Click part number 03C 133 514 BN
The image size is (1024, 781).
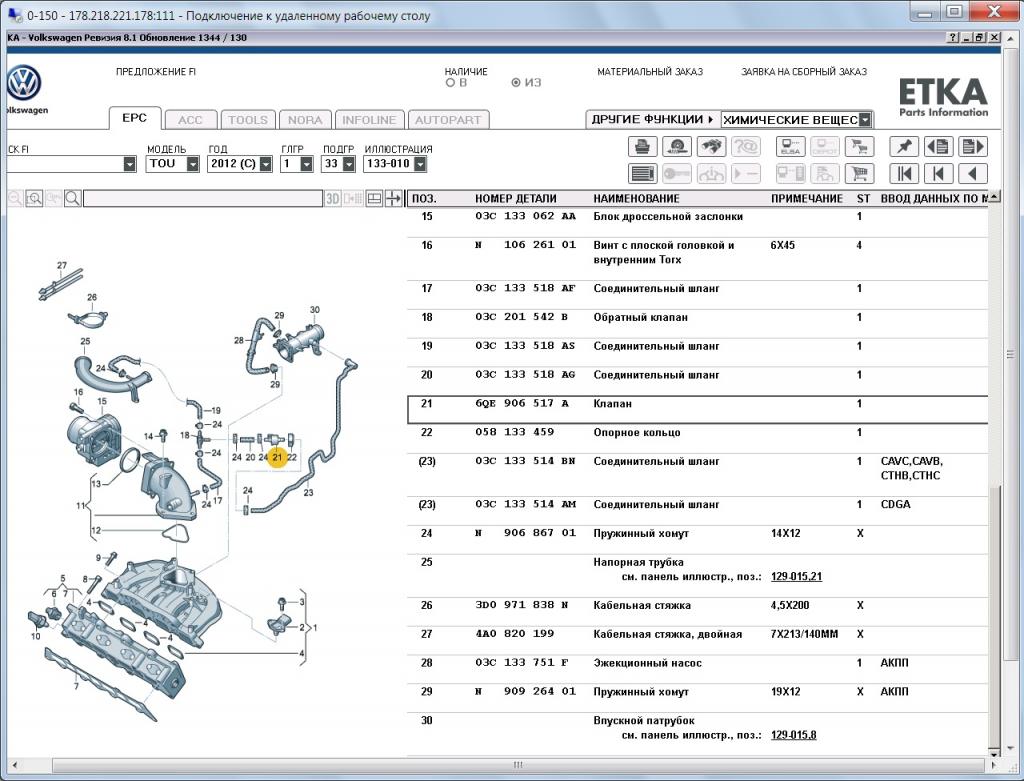tap(525, 461)
